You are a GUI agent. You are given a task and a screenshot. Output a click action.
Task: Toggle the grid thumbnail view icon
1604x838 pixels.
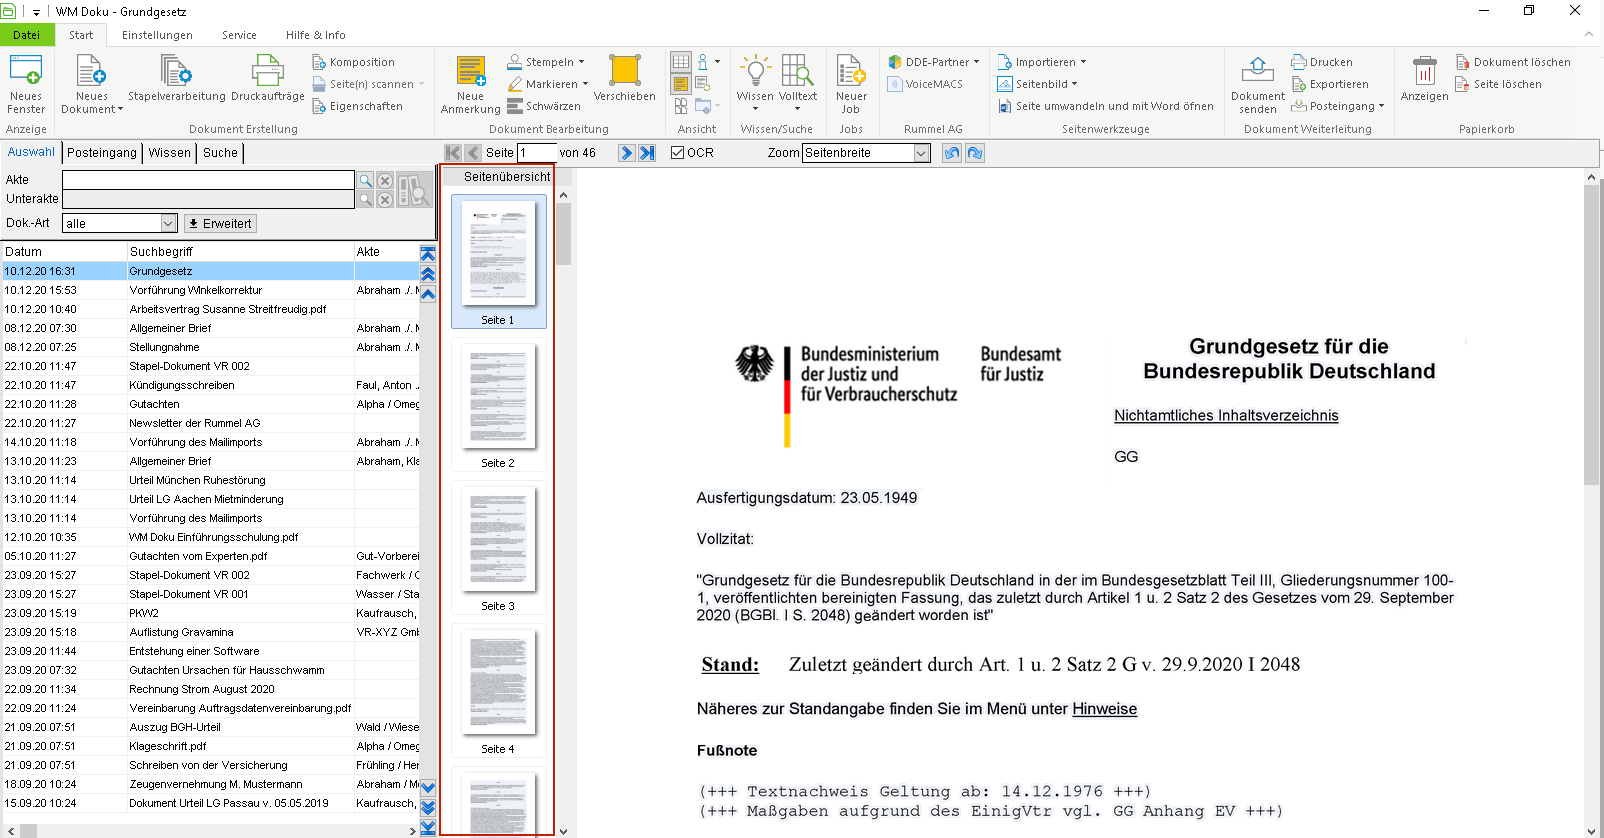[x=681, y=62]
